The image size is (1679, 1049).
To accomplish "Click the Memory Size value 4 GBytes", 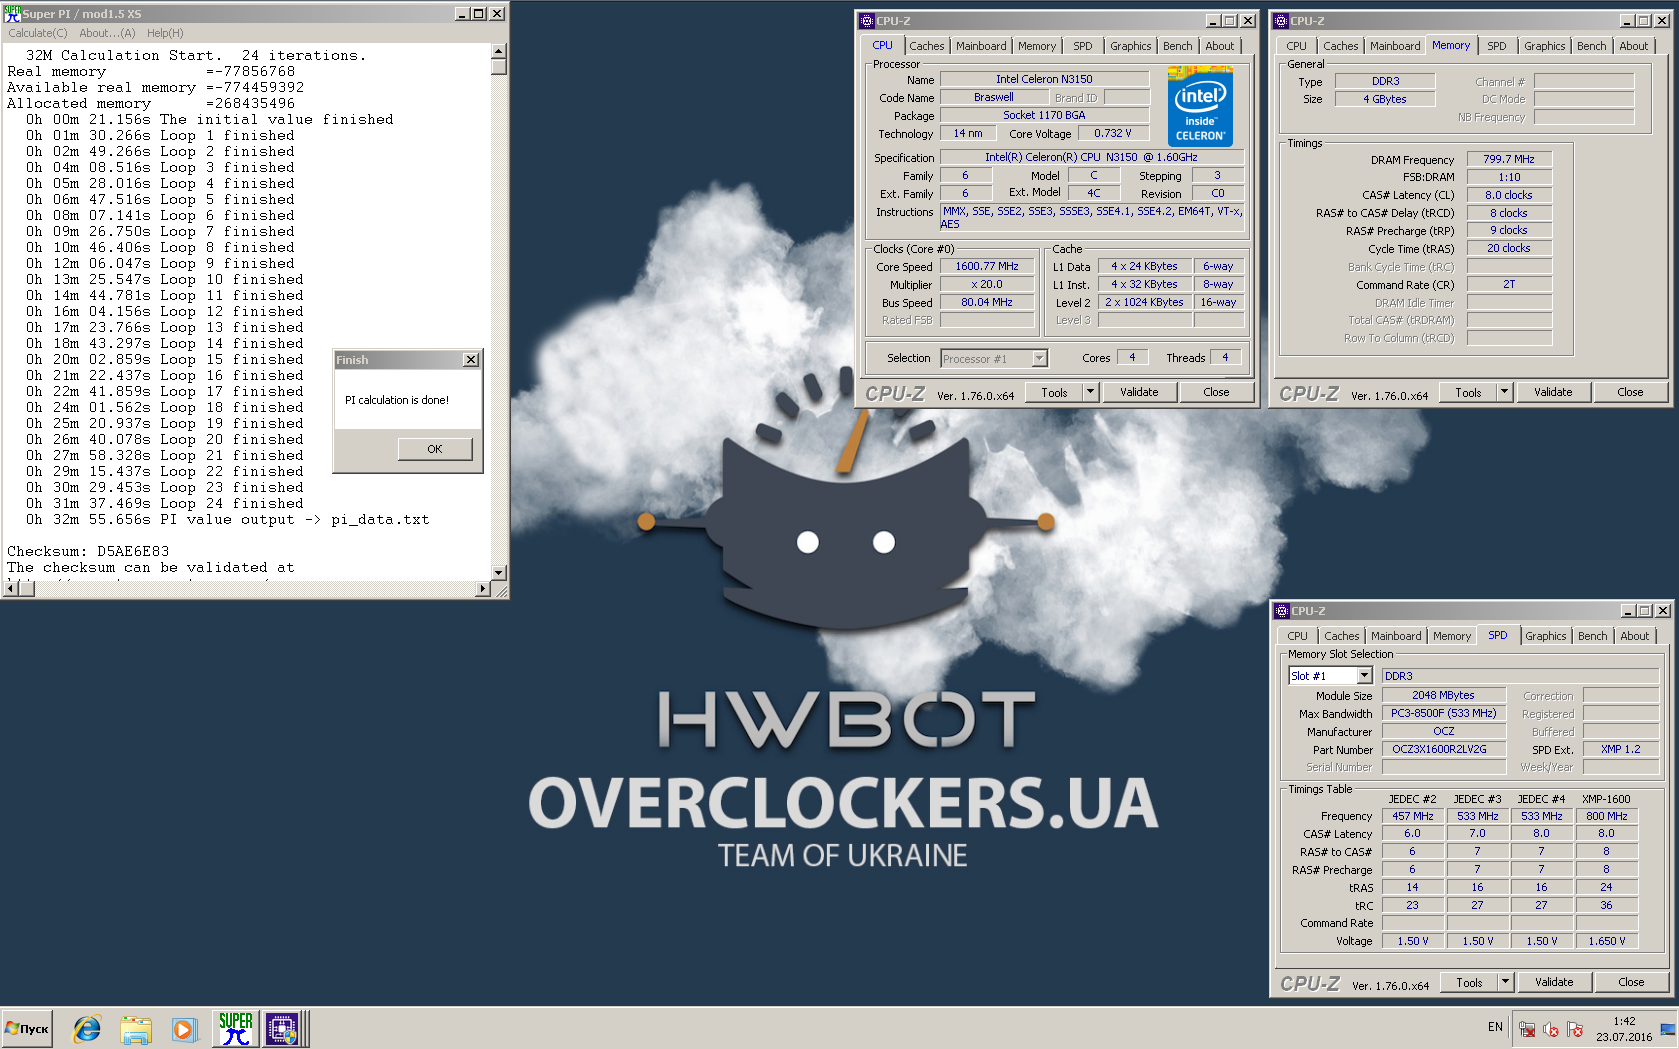I will tap(1385, 99).
